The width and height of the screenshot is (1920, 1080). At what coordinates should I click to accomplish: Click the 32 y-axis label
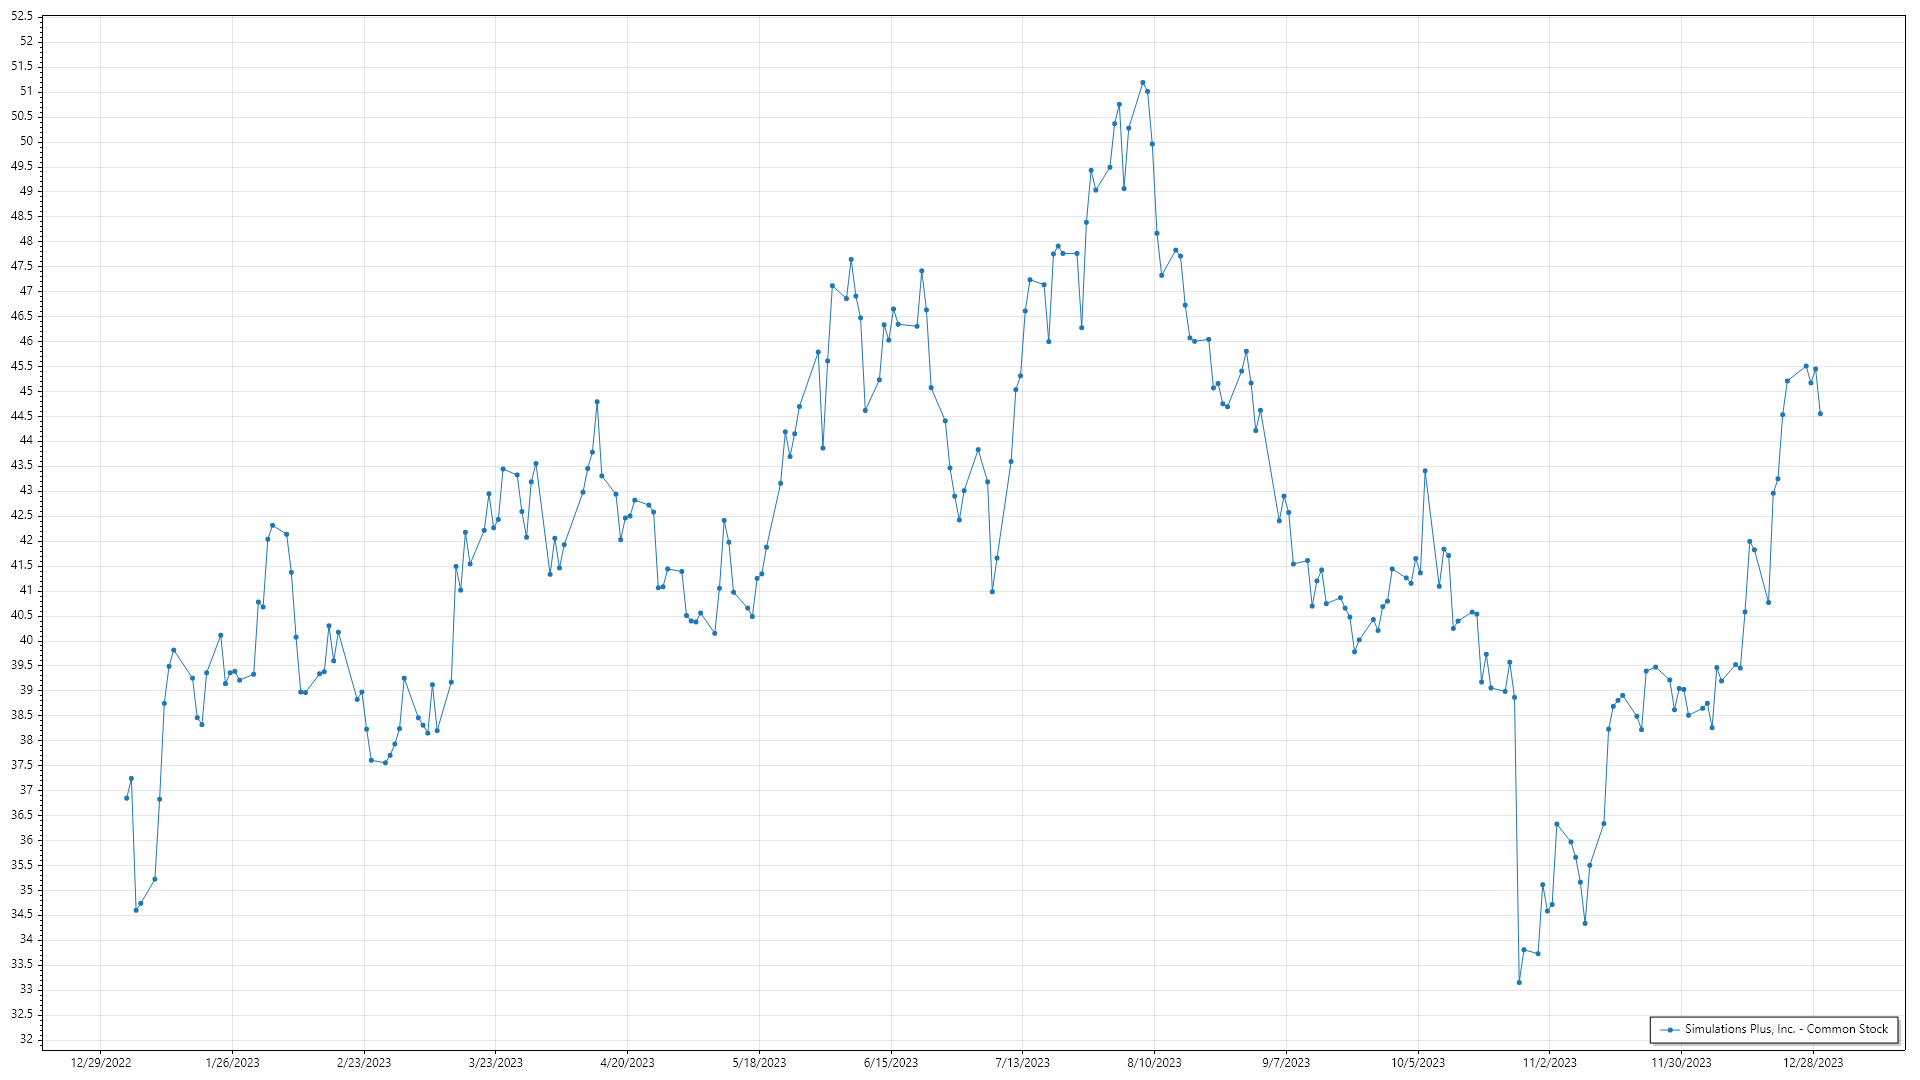click(26, 1039)
